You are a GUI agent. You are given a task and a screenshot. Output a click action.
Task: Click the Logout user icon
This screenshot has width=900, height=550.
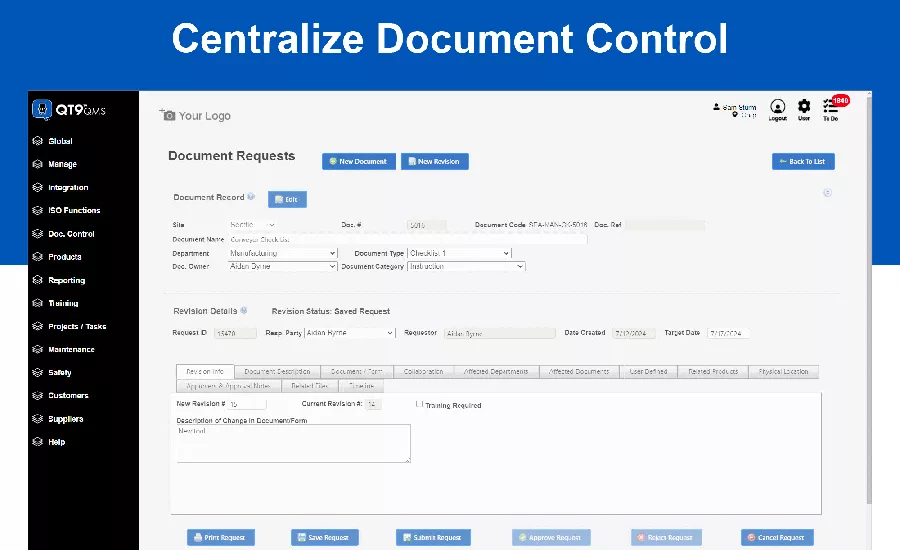(778, 107)
